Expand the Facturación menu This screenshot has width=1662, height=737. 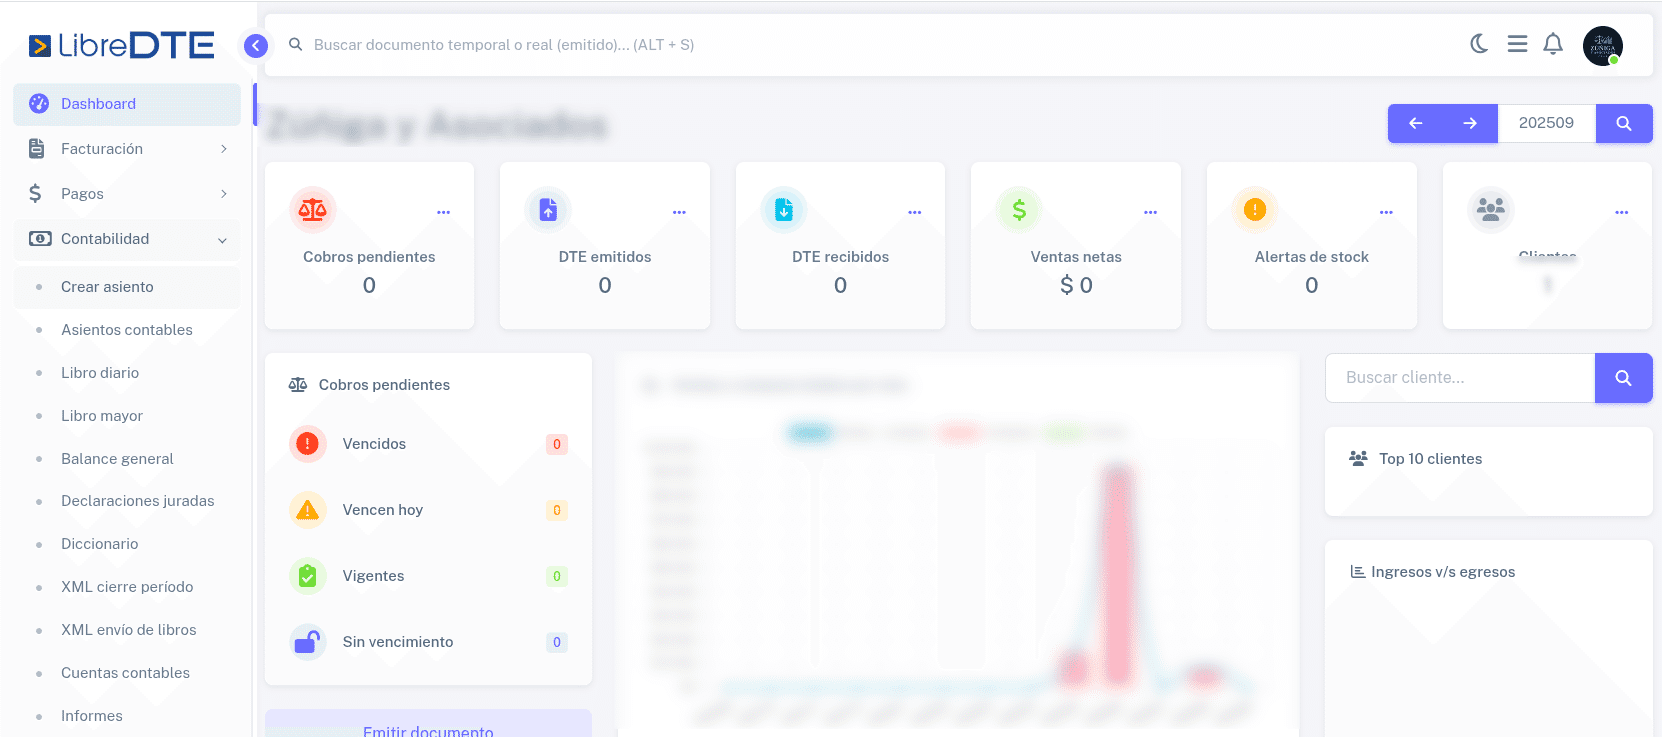click(127, 149)
